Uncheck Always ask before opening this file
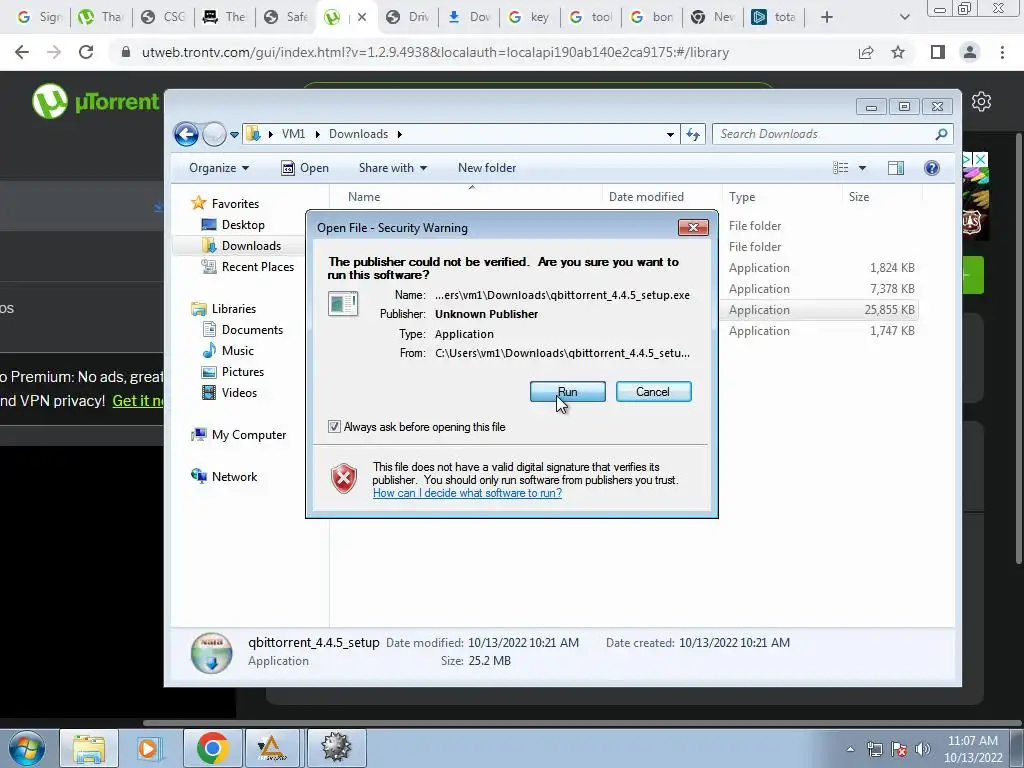Image resolution: width=1024 pixels, height=768 pixels. coord(334,426)
